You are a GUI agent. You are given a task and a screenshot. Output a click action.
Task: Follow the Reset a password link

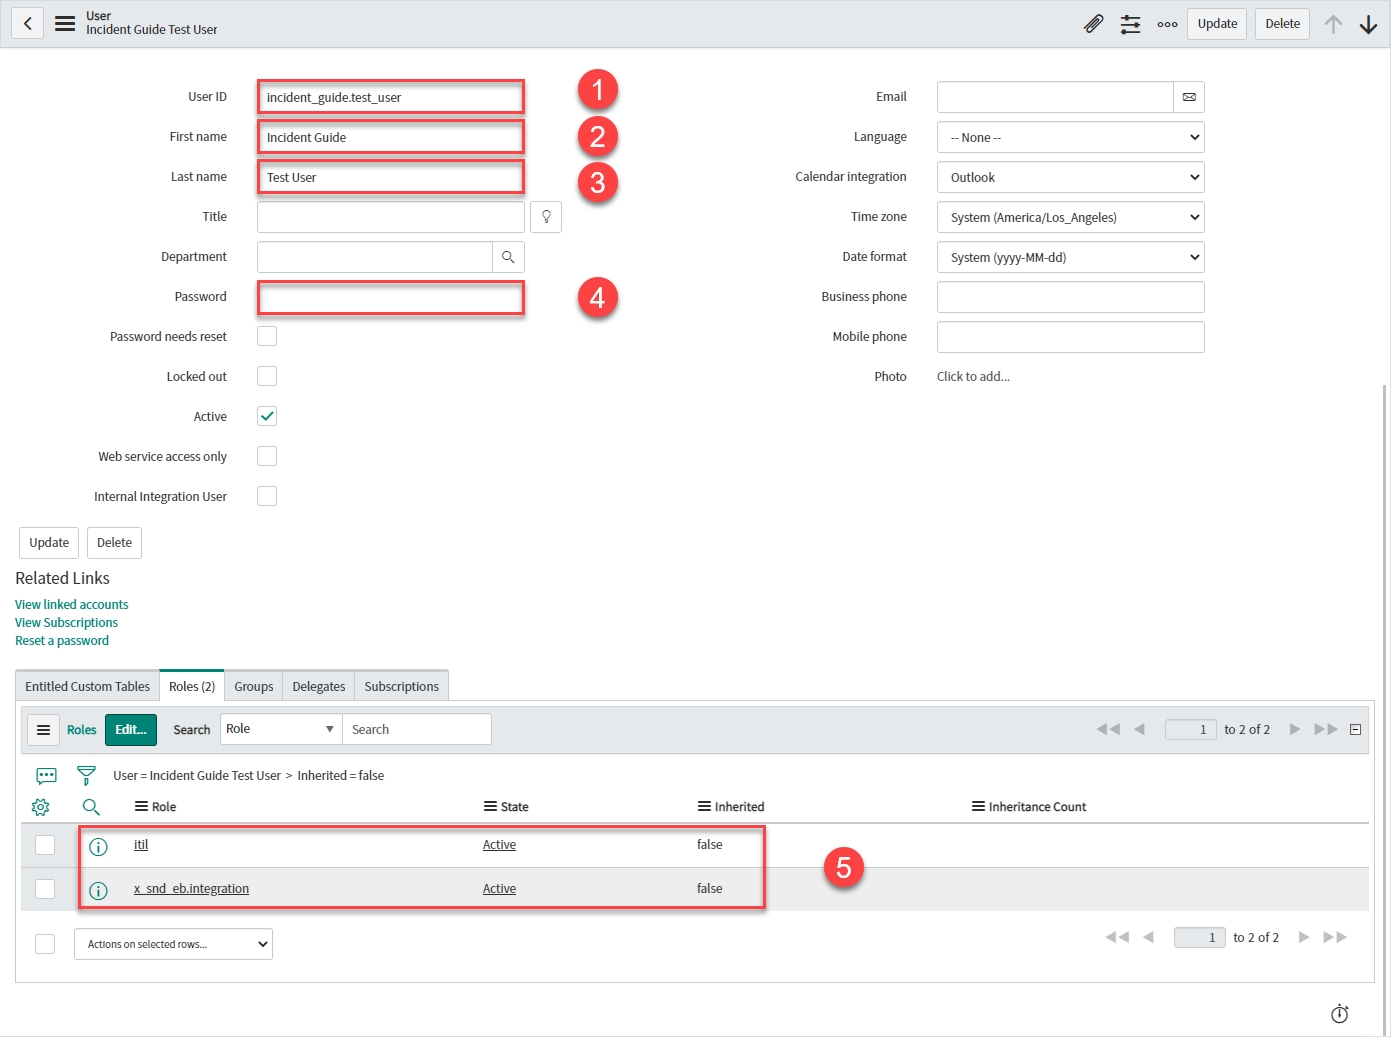[x=62, y=641]
